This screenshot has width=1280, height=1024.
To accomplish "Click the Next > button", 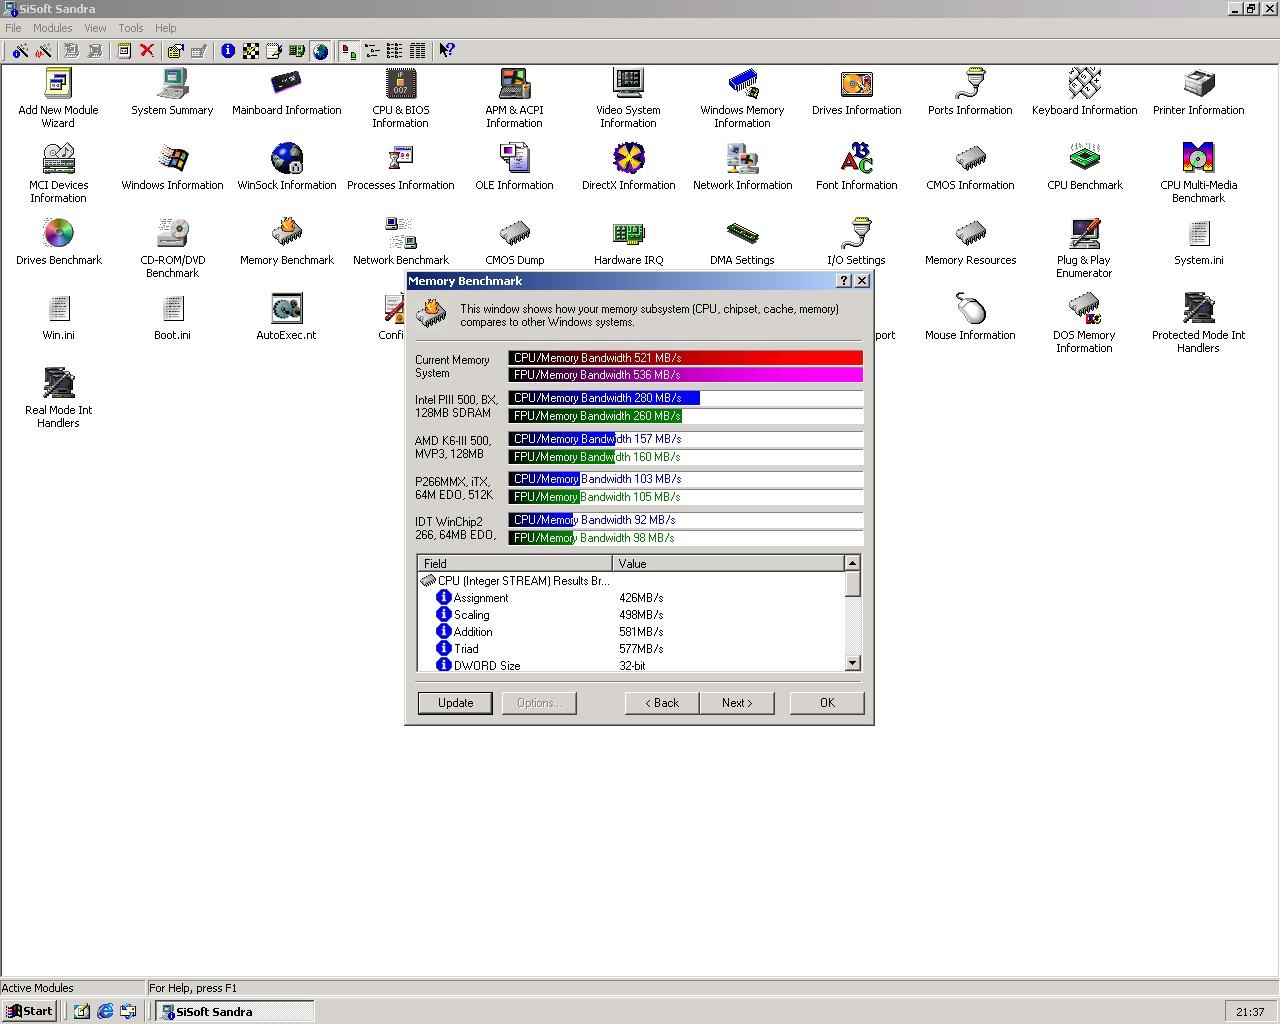I will pyautogui.click(x=737, y=703).
